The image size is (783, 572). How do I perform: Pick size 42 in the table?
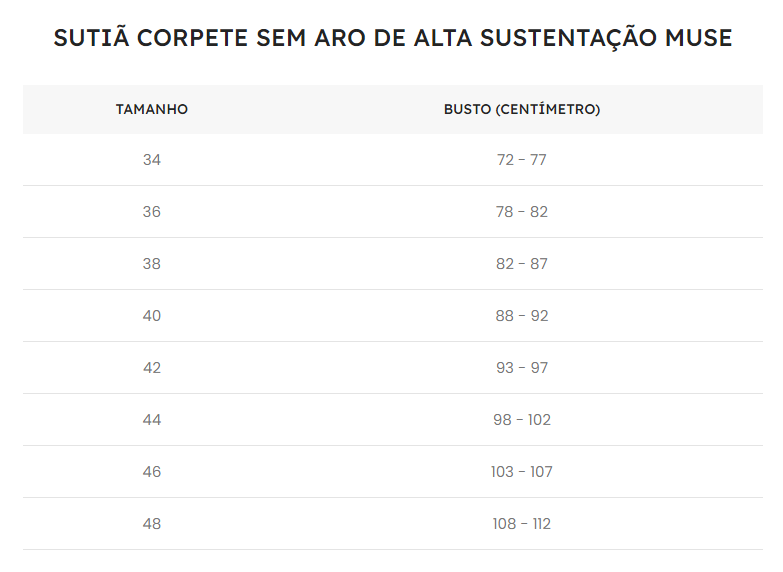[x=152, y=368]
